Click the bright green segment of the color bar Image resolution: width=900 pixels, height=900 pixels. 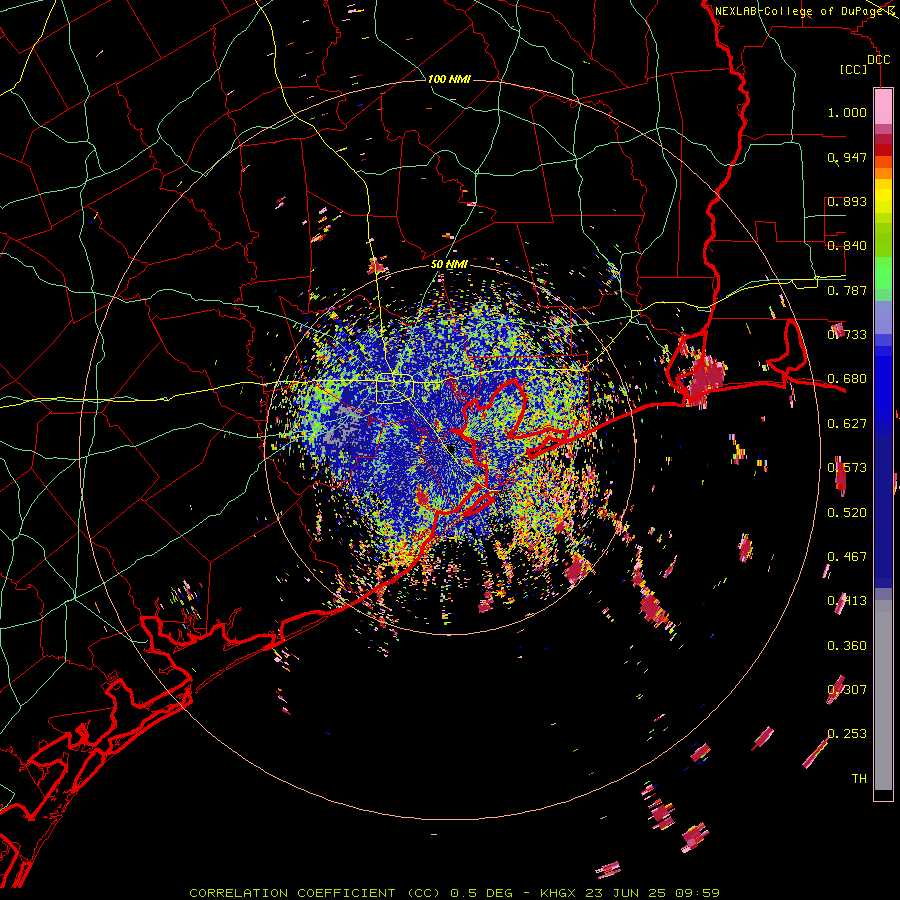point(883,273)
